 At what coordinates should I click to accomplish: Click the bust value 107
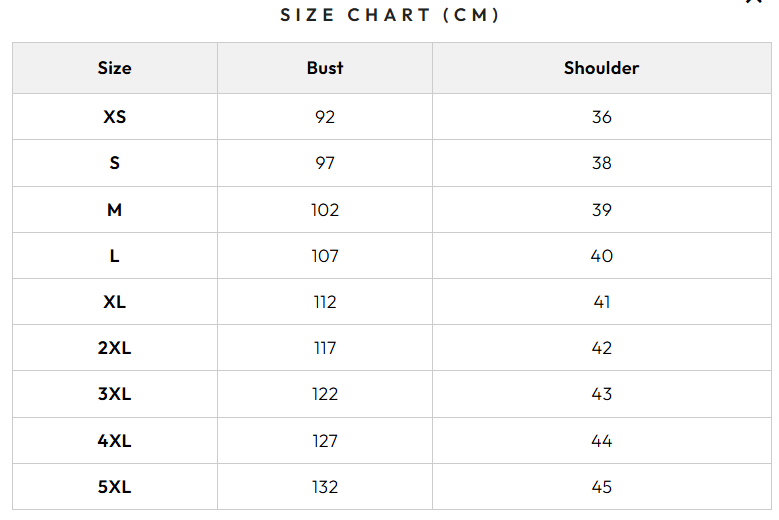tap(325, 256)
